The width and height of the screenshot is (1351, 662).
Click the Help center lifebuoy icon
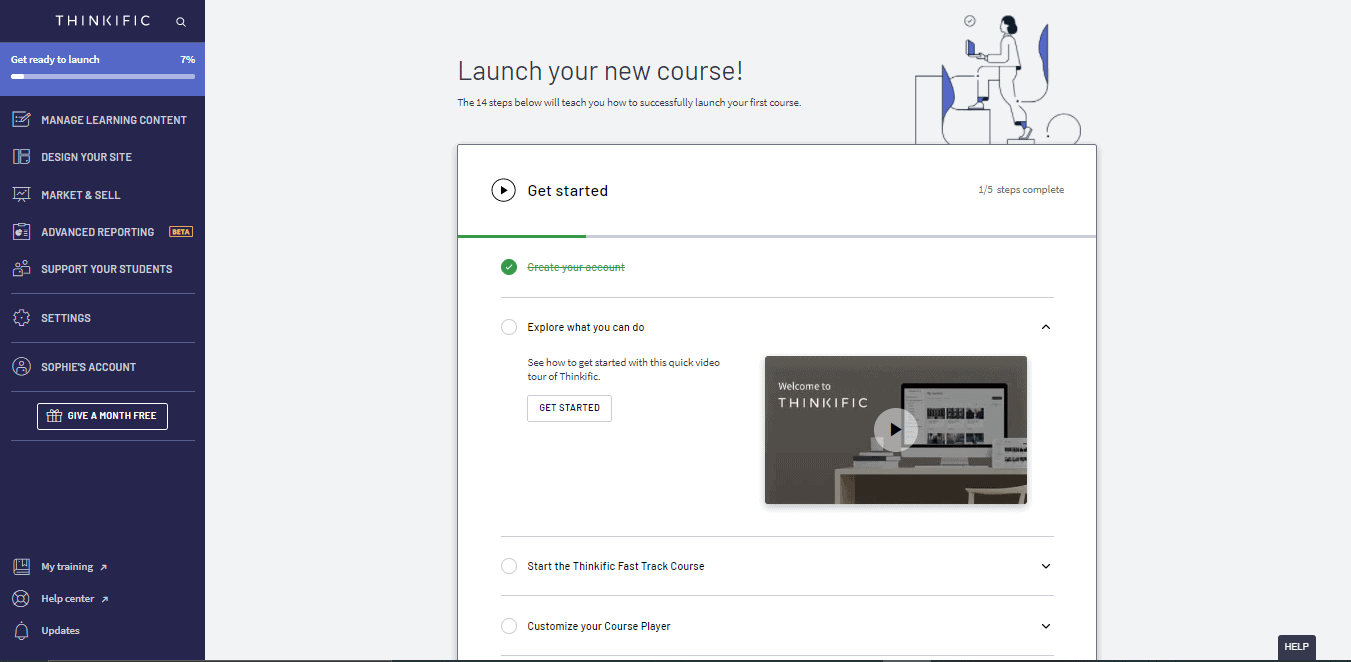[x=21, y=599]
